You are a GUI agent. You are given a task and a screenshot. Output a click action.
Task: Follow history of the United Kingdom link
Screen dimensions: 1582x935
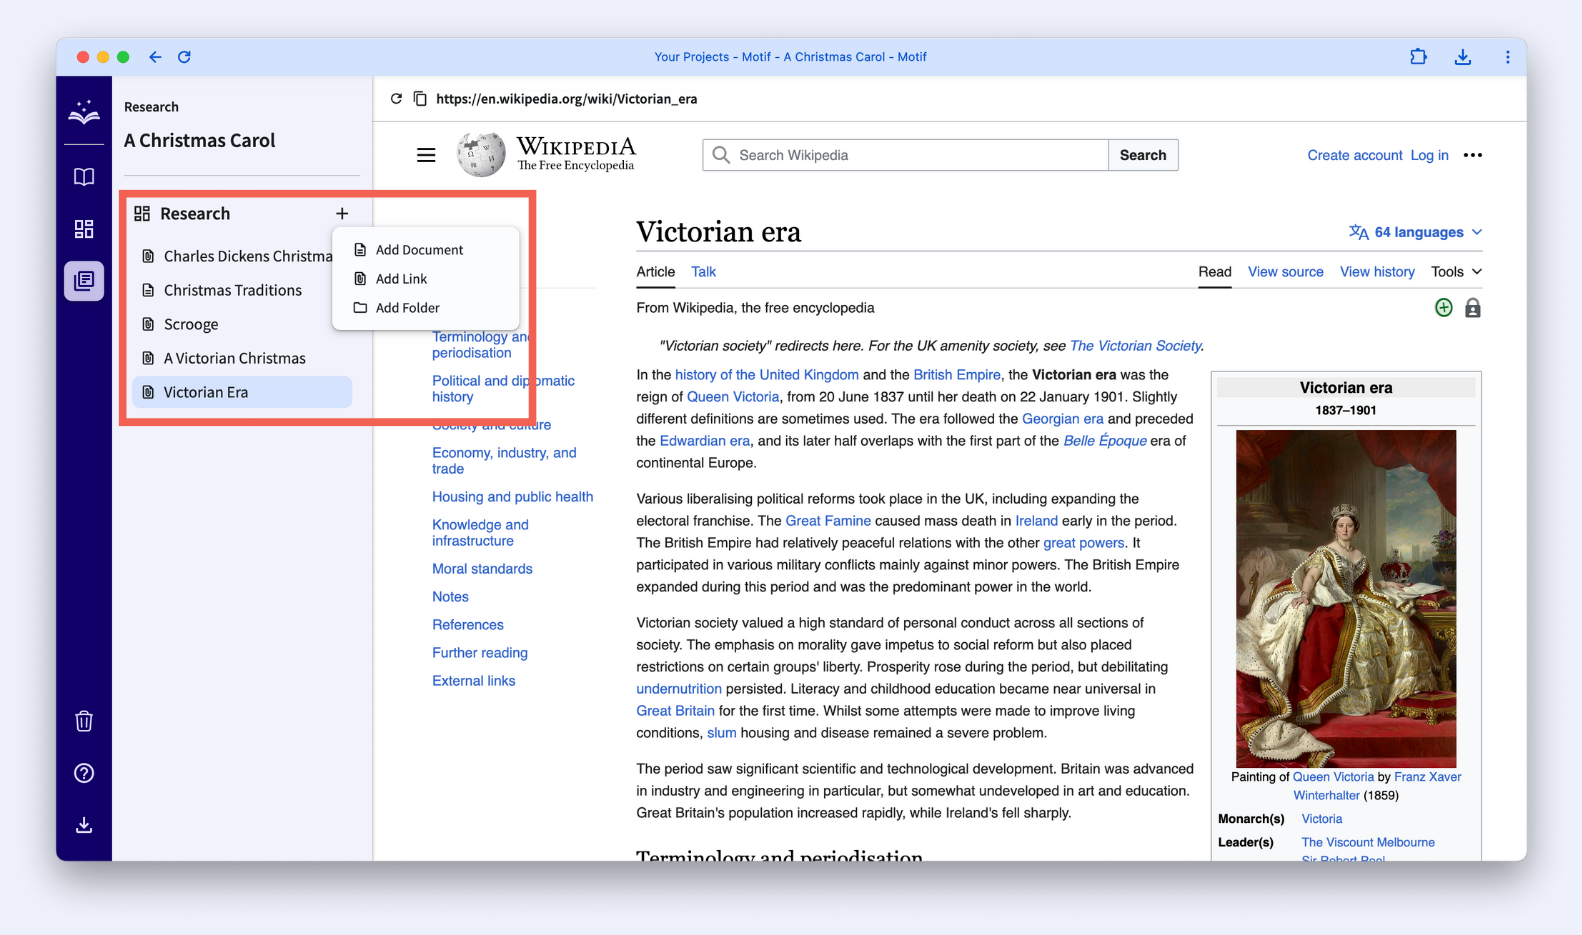click(x=767, y=375)
